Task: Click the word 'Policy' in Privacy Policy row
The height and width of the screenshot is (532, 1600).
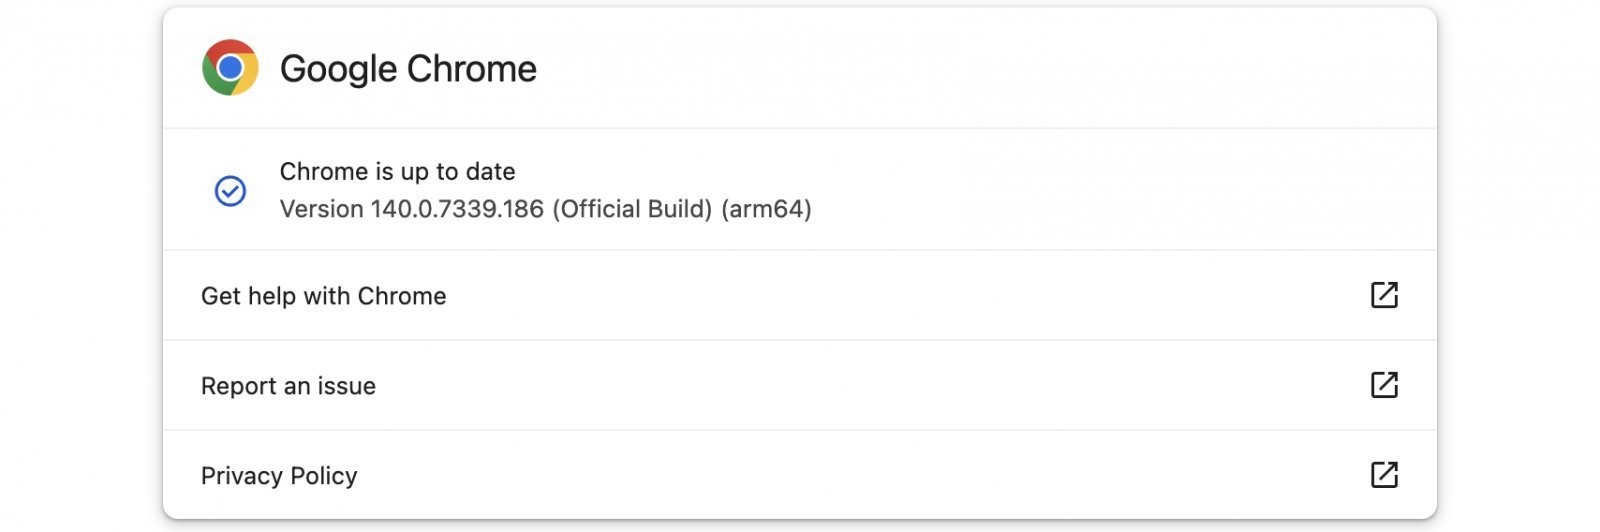Action: (324, 476)
